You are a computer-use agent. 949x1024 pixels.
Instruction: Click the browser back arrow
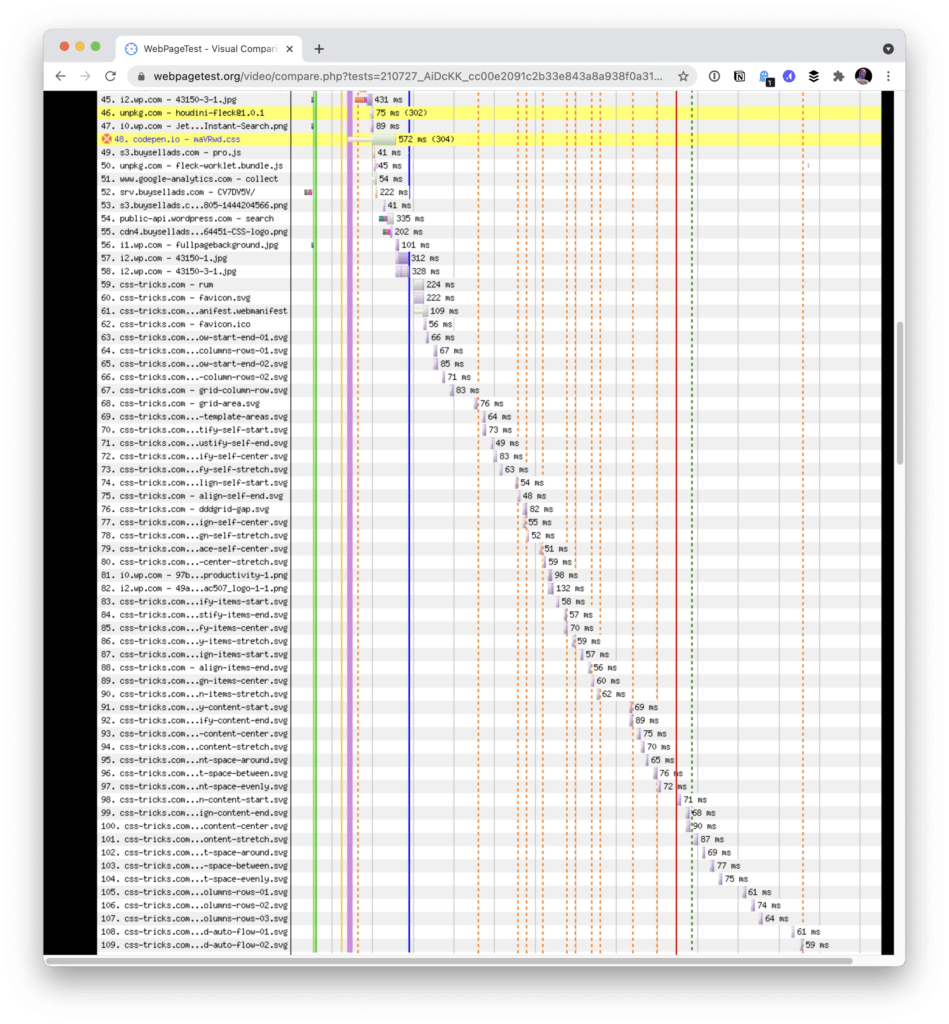pyautogui.click(x=61, y=76)
